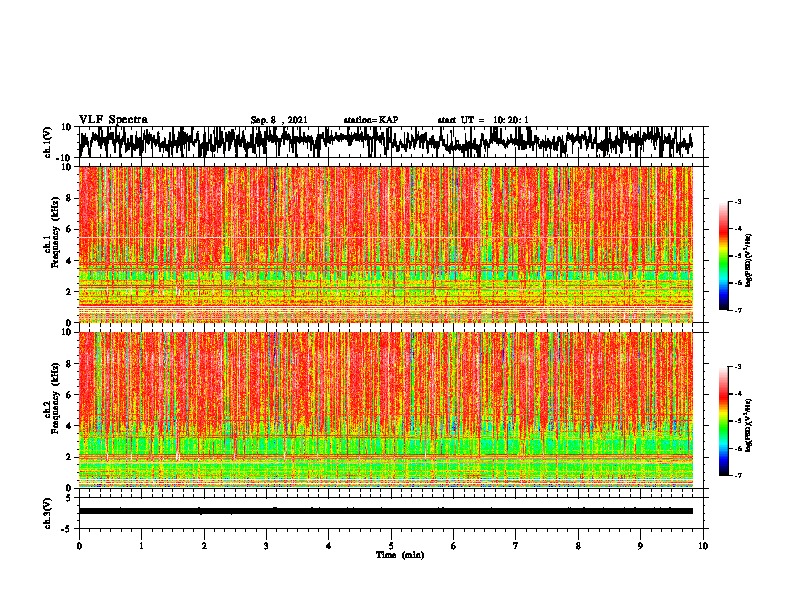792x612 pixels.
Task: Click the "5" tick on ch.3(V) axis
Action: [x=69, y=497]
